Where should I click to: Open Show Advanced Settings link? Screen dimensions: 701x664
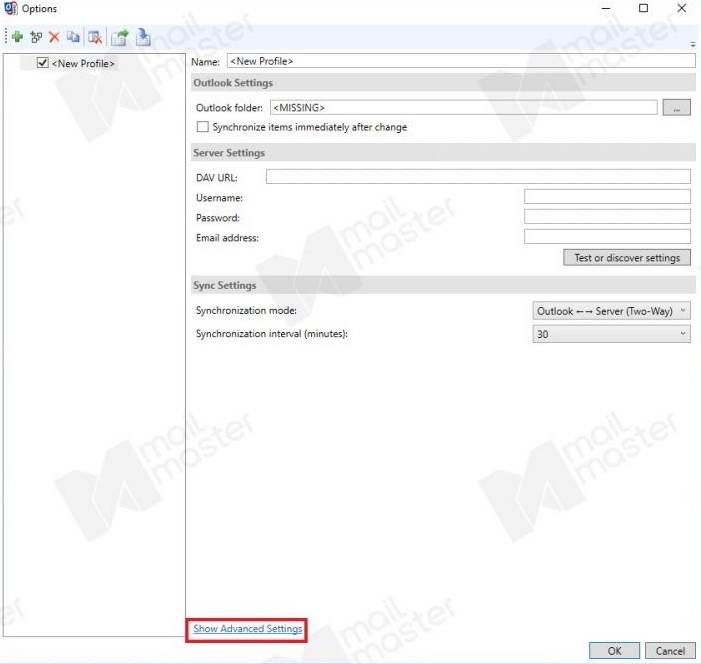click(x=248, y=629)
